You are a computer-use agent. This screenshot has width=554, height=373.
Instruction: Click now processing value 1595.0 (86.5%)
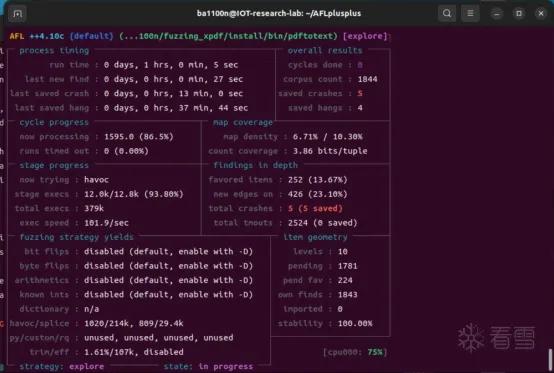pyautogui.click(x=139, y=137)
